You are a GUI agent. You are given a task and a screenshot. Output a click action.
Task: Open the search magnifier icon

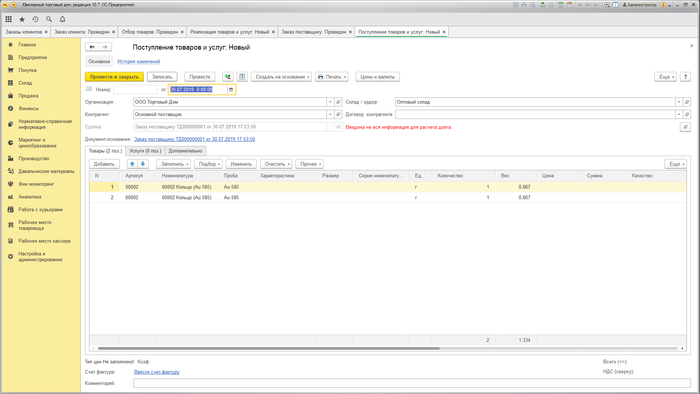click(49, 19)
